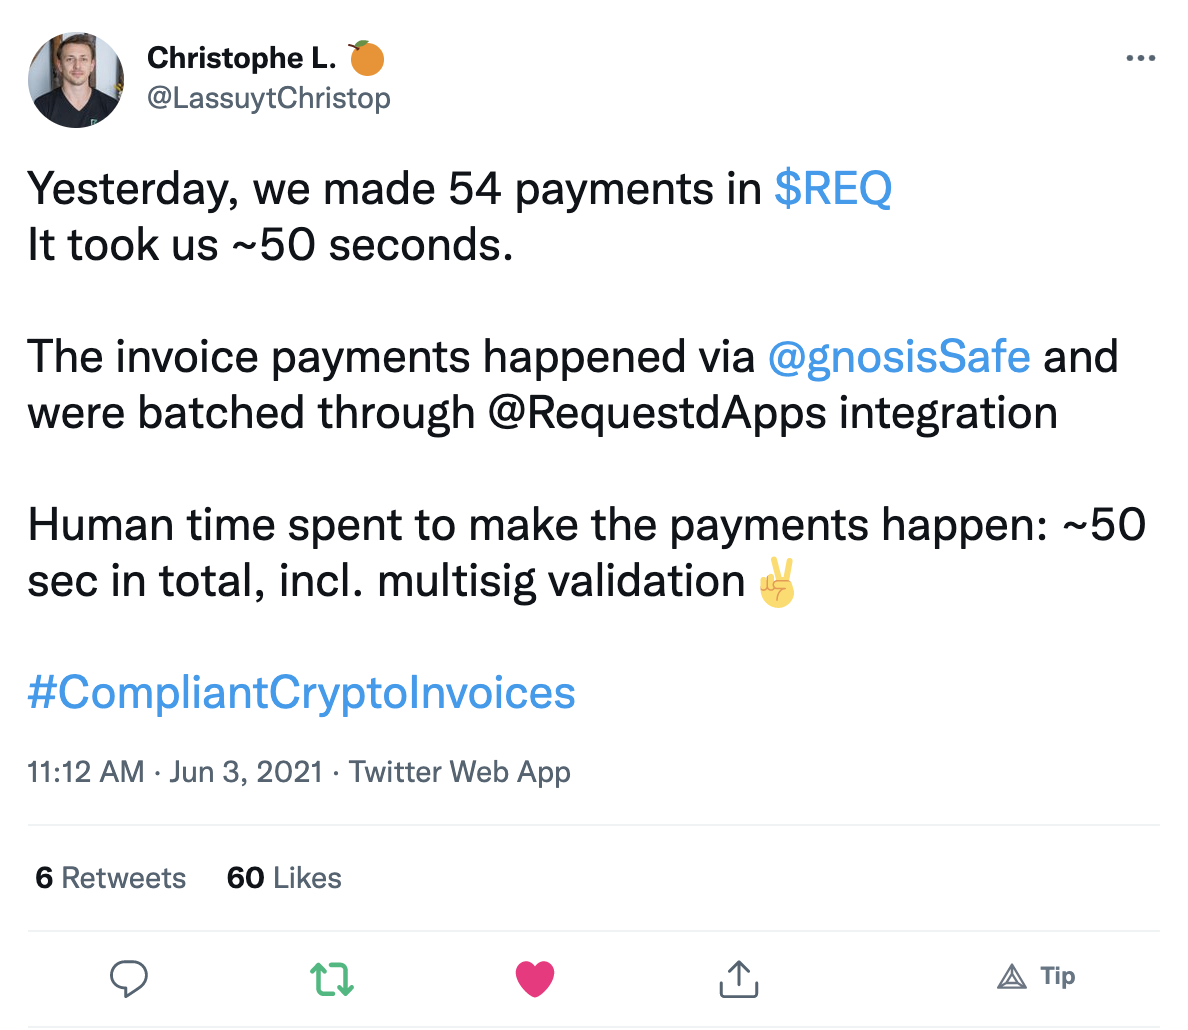1188x1030 pixels.
Task: Click the reply speech bubble icon
Action: (x=128, y=978)
